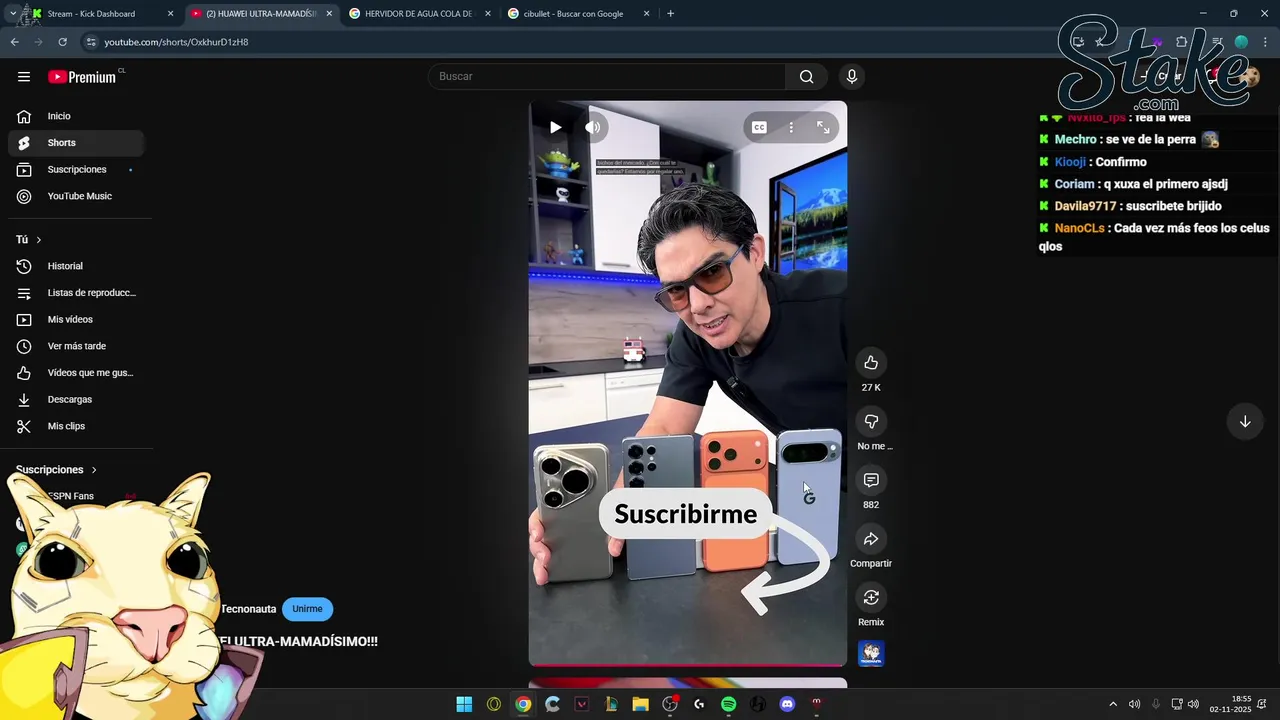Image resolution: width=1280 pixels, height=720 pixels.
Task: Go to next Short with down arrow
Action: click(x=1245, y=422)
